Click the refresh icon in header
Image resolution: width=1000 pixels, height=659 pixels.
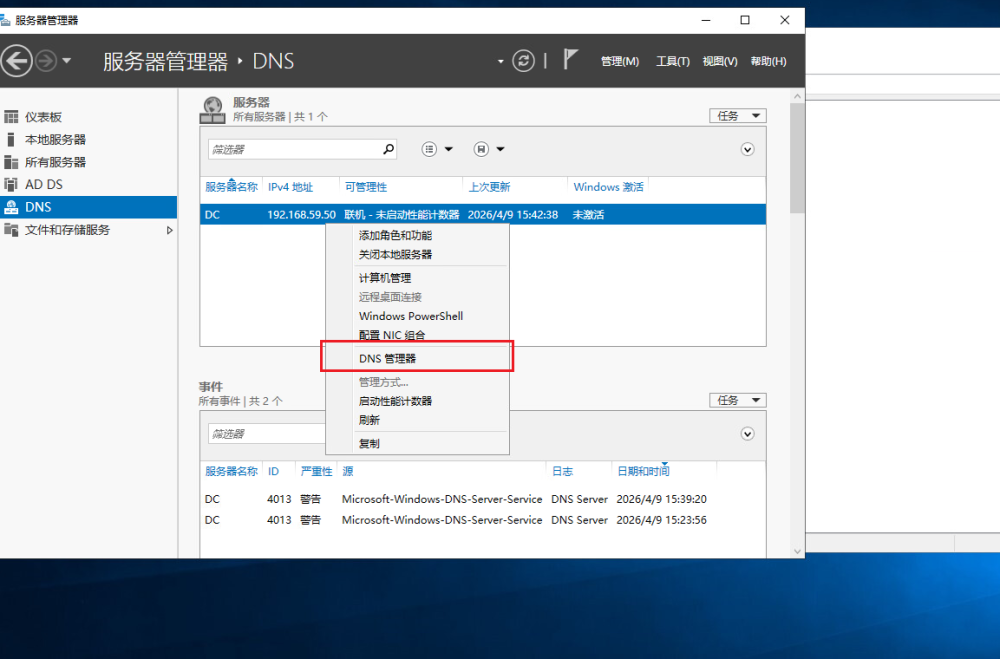click(524, 61)
